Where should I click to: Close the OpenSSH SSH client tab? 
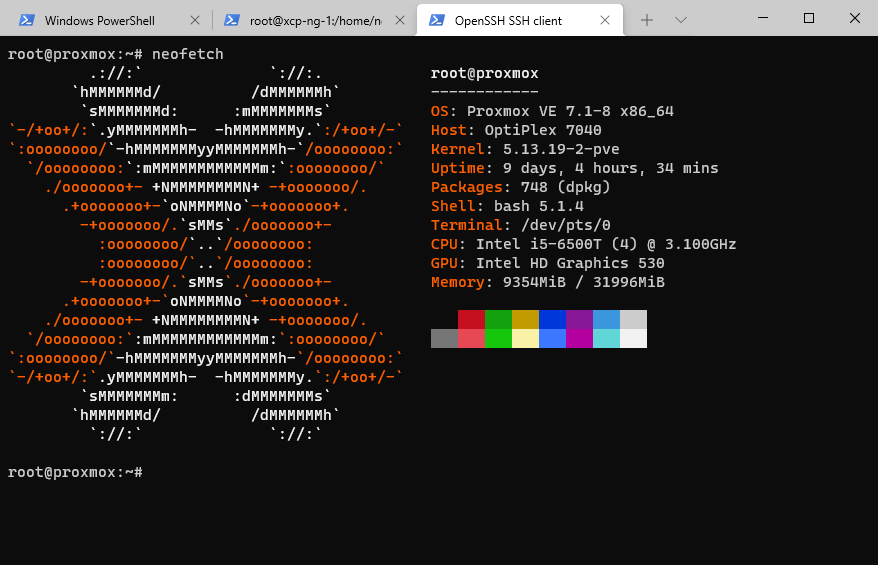point(606,20)
